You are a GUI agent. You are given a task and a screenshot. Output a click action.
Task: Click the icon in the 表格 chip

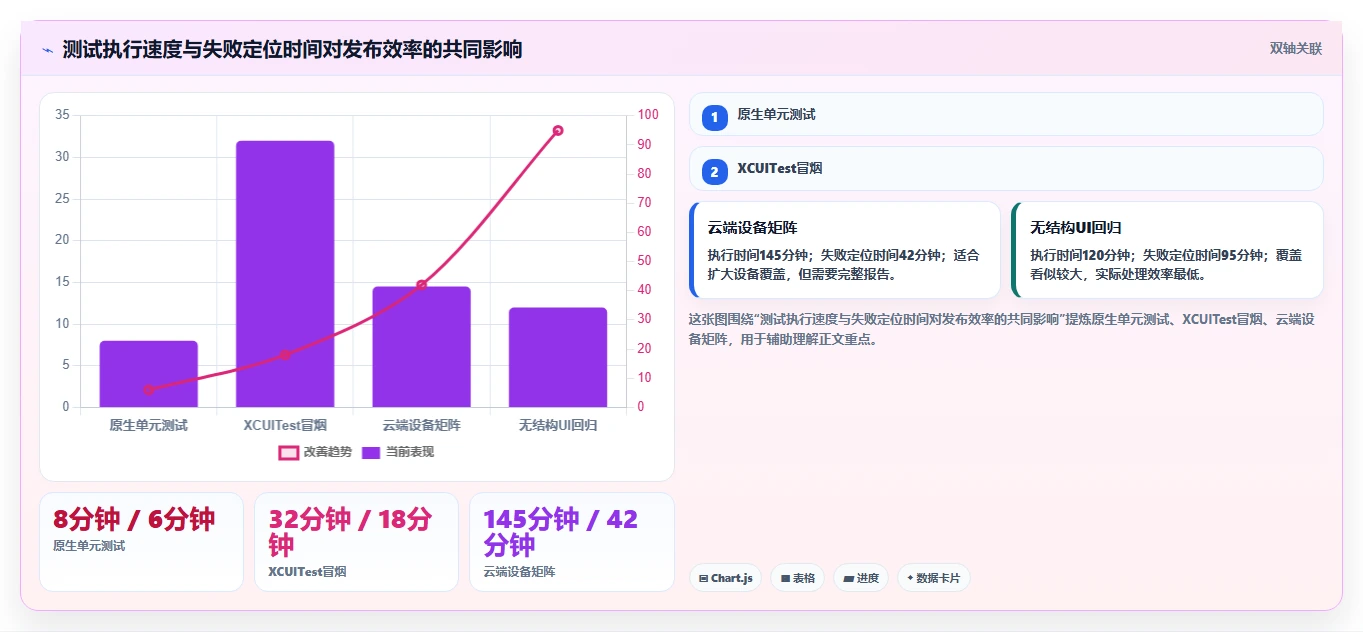pyautogui.click(x=785, y=578)
